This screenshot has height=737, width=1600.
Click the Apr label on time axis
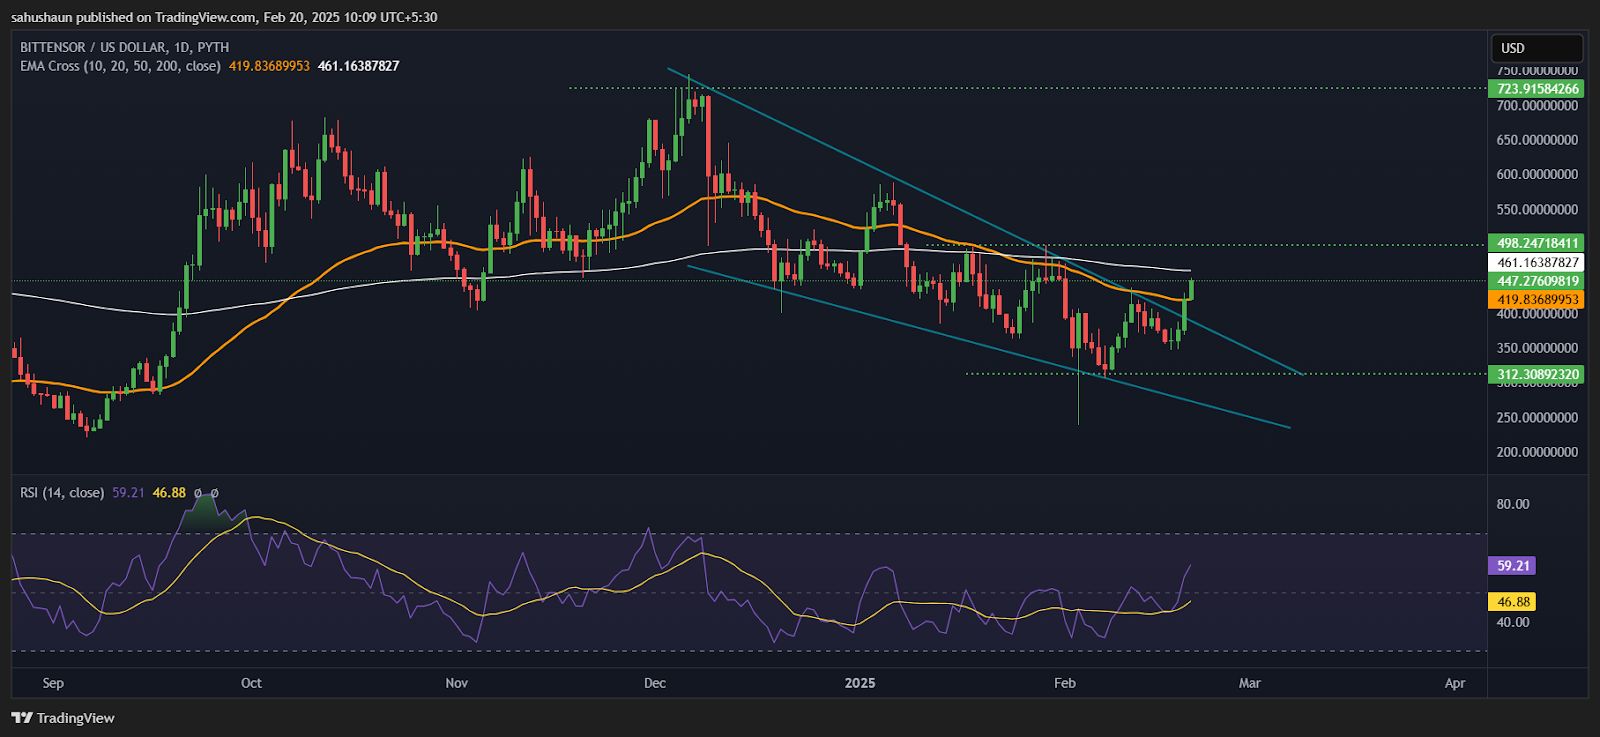1455,683
